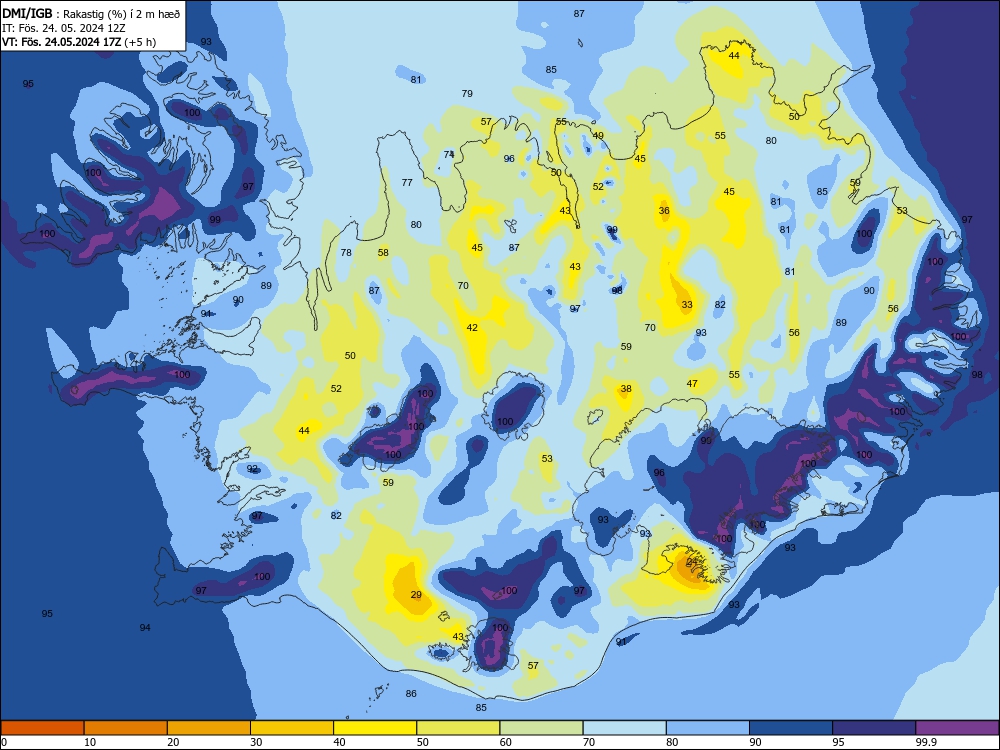Click the "VT: Fös. 24.05.2024 17Z (+5 h)" line
Screen dimensions: 1000x750
tap(79, 42)
